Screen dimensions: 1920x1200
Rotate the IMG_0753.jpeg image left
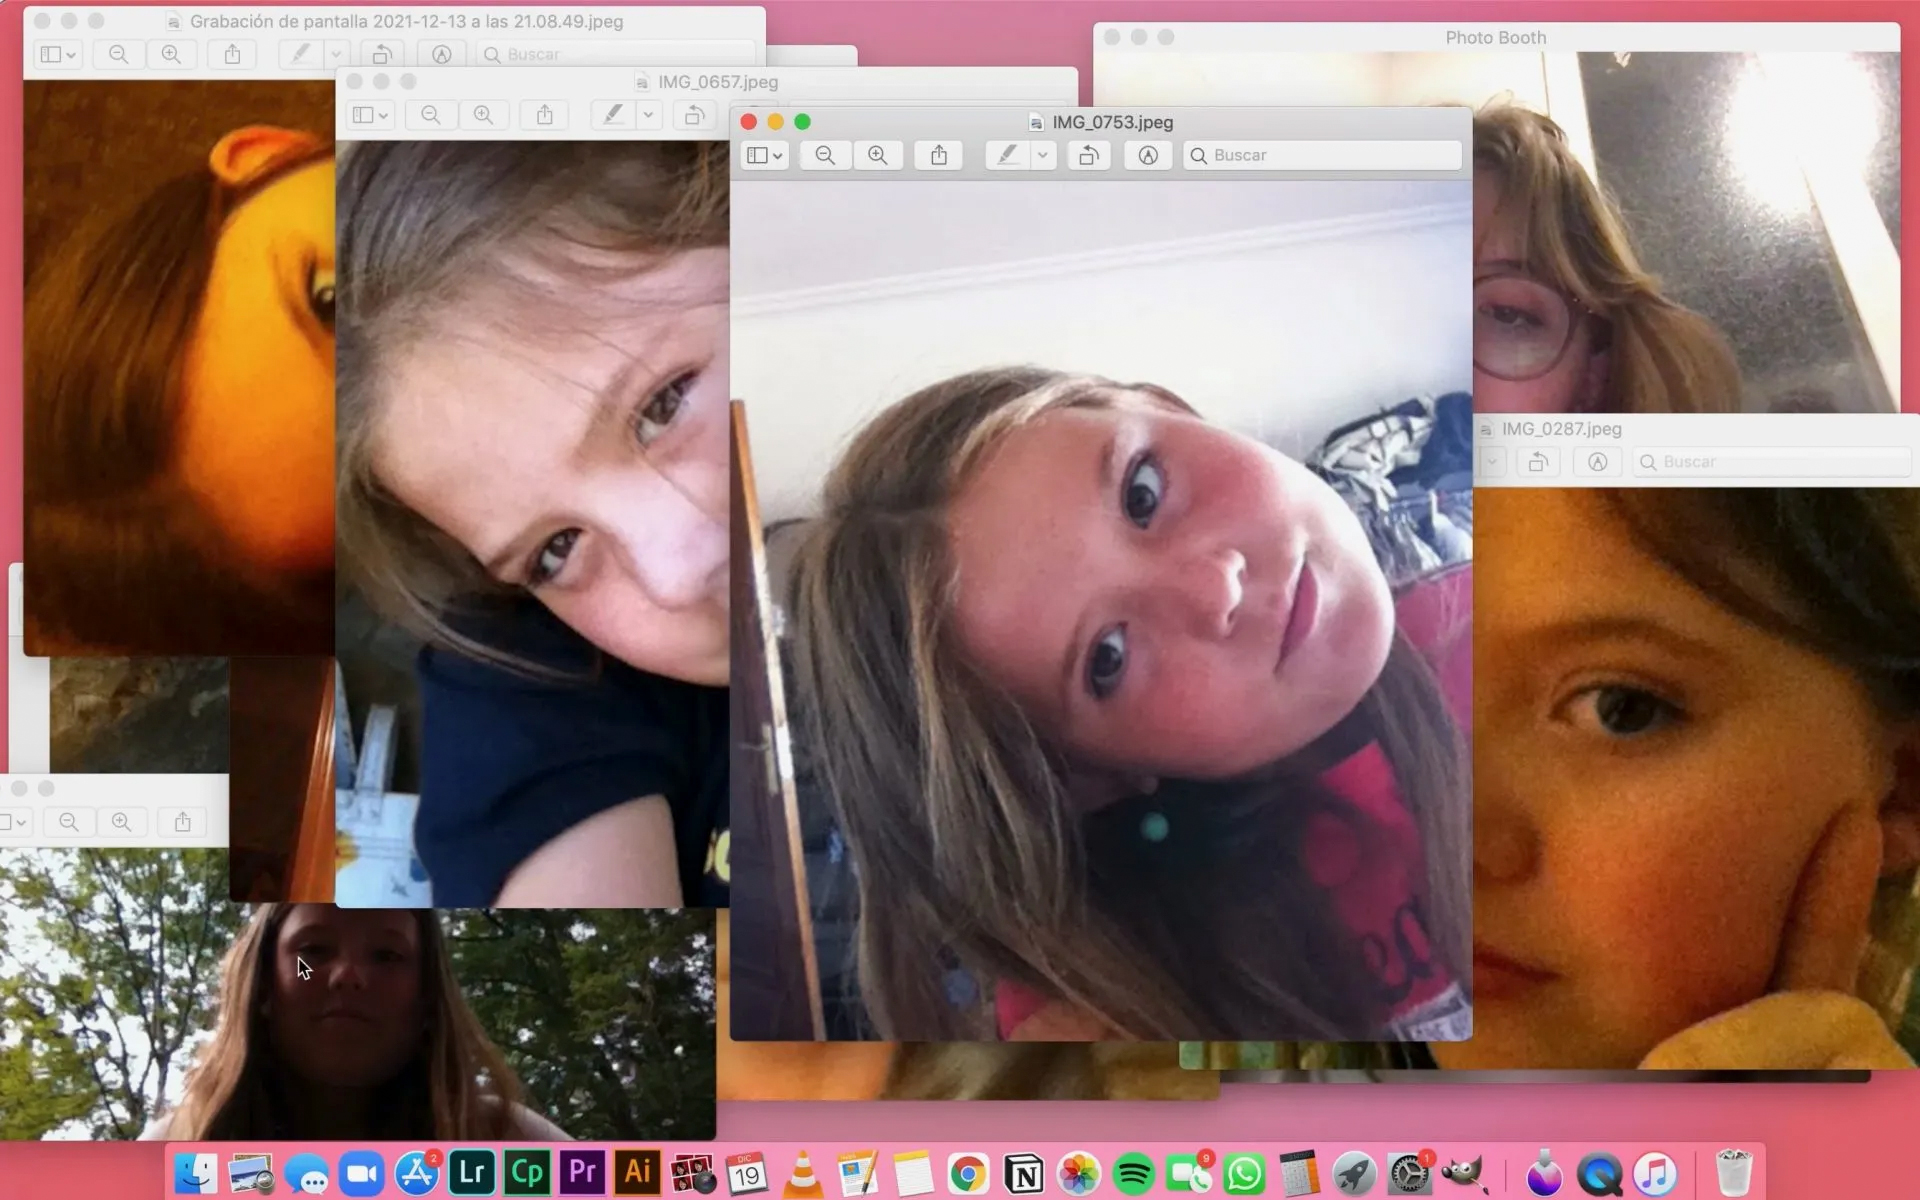coord(1088,155)
